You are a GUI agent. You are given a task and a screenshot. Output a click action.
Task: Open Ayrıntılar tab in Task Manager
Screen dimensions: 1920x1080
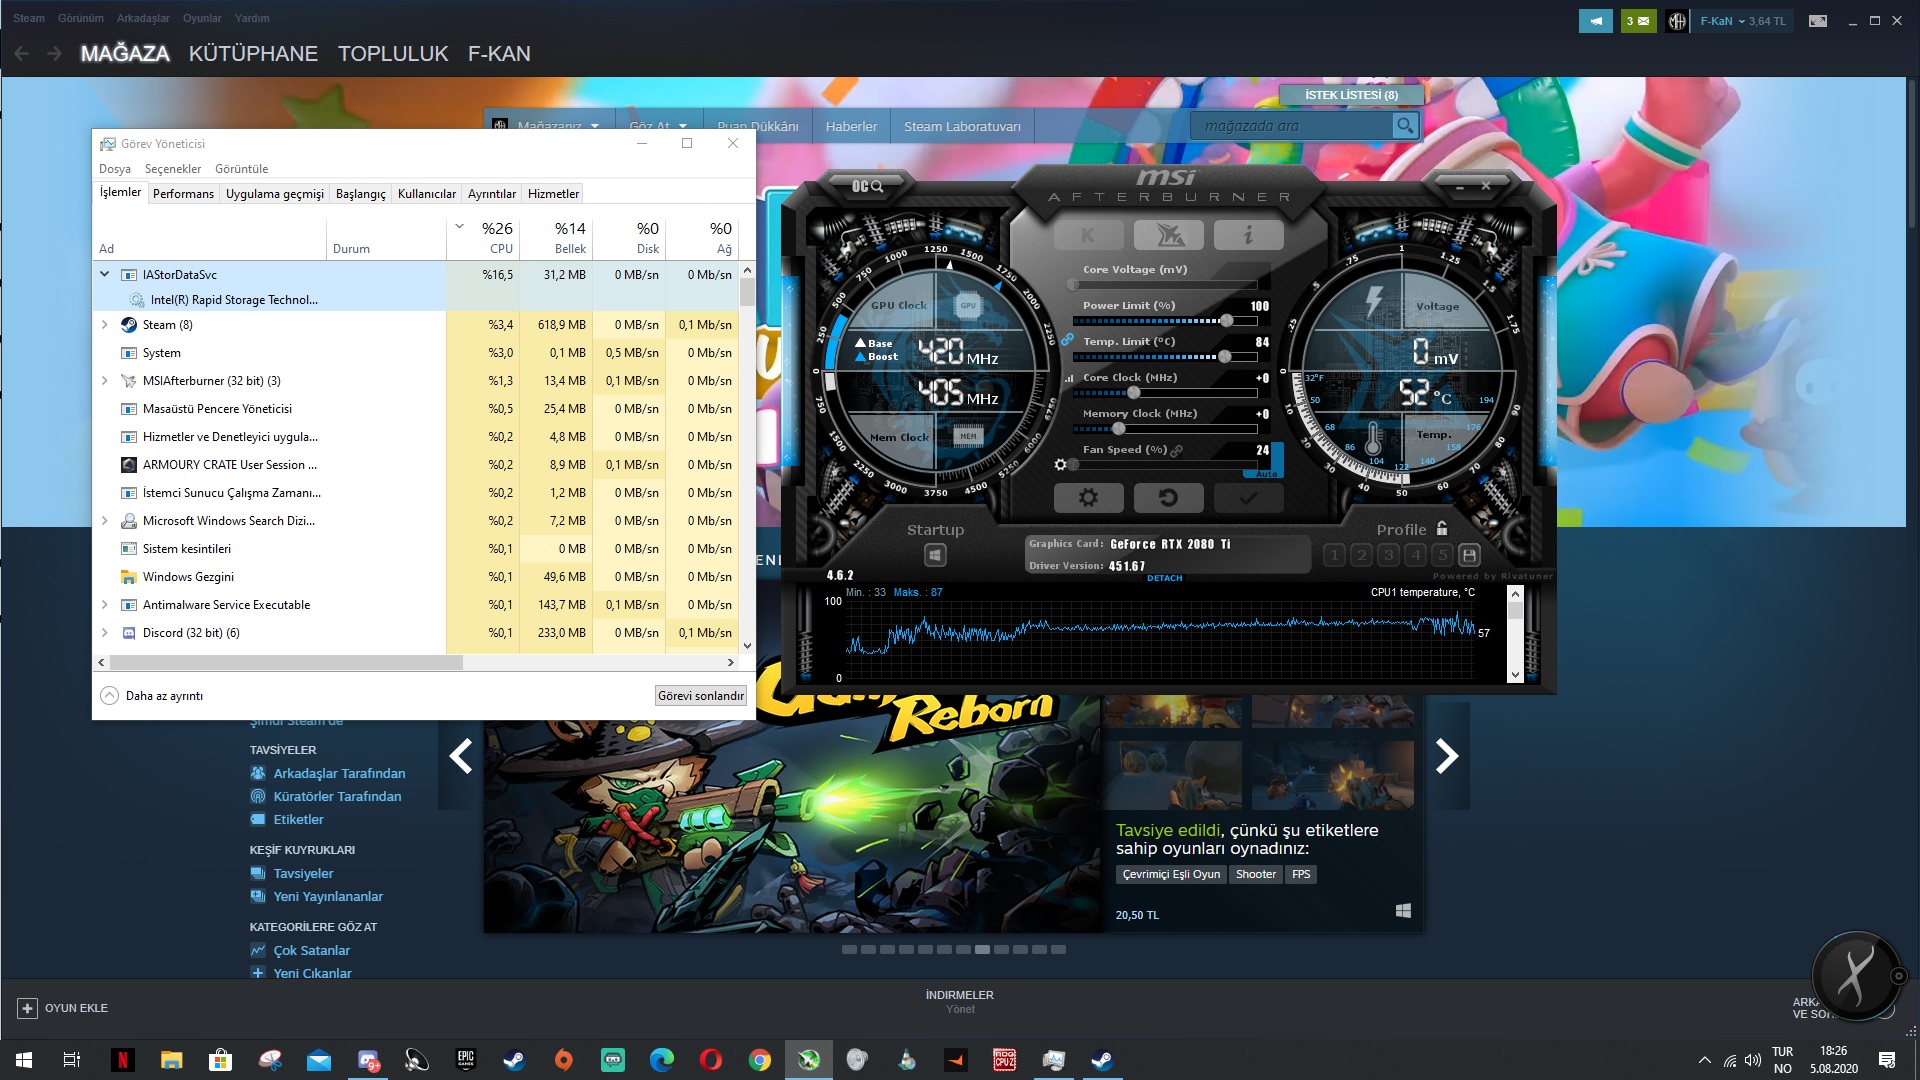(492, 194)
